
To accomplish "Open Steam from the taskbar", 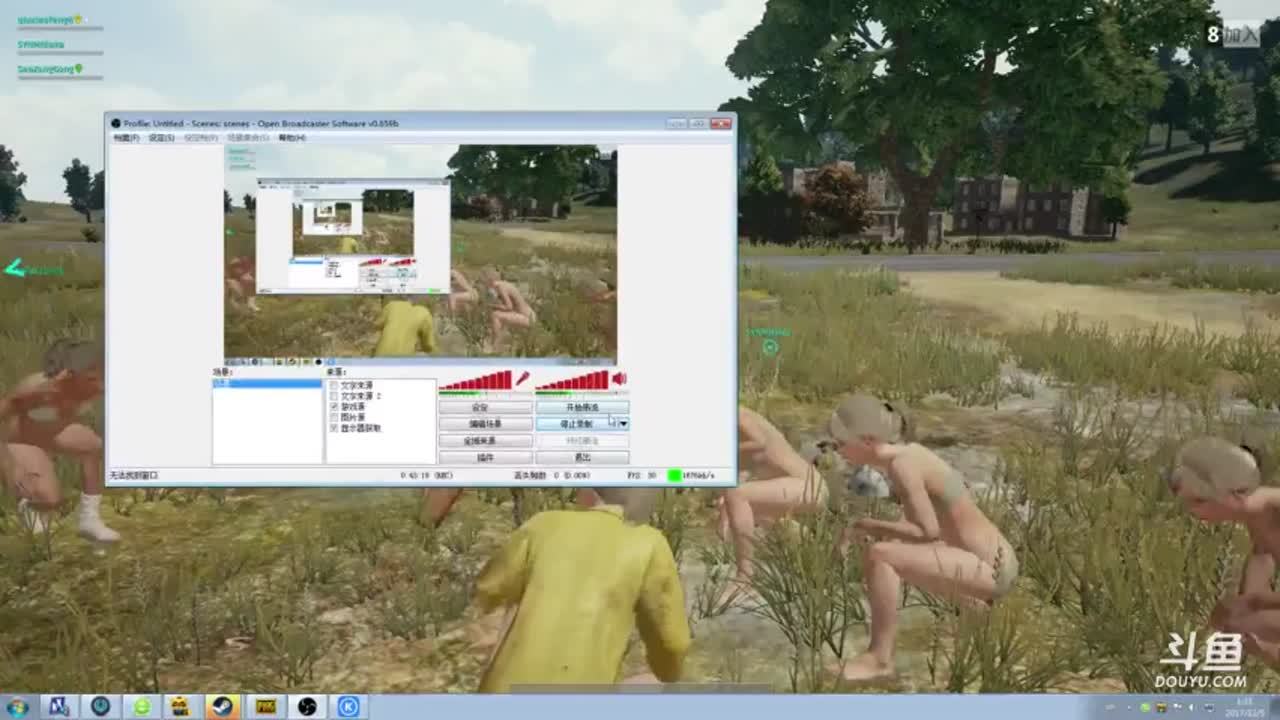I will pyautogui.click(x=221, y=706).
